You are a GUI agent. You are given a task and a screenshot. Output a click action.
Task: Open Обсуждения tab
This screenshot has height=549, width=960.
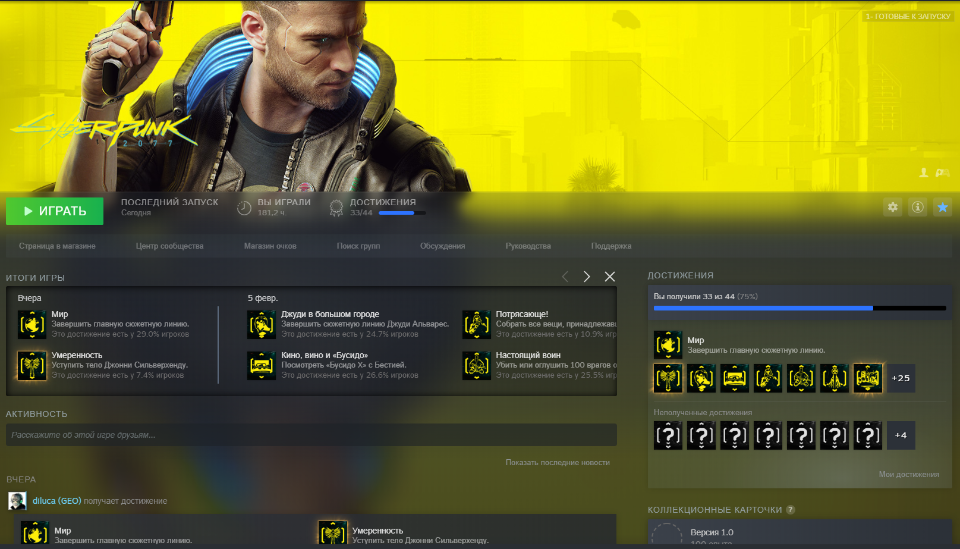[443, 246]
